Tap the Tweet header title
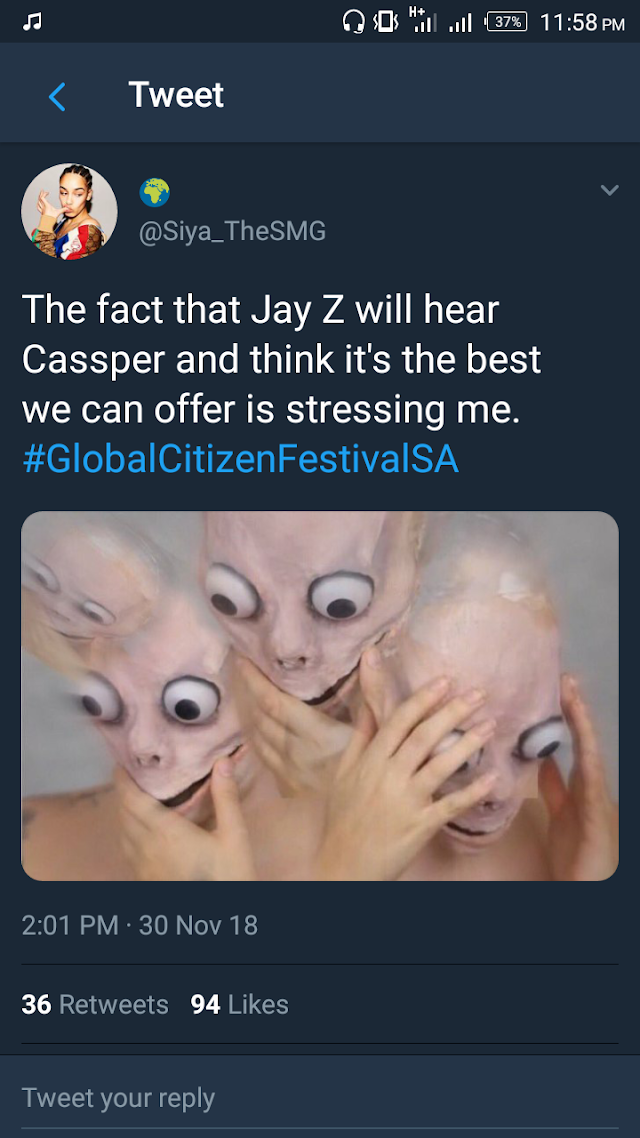640x1138 pixels. 176,95
